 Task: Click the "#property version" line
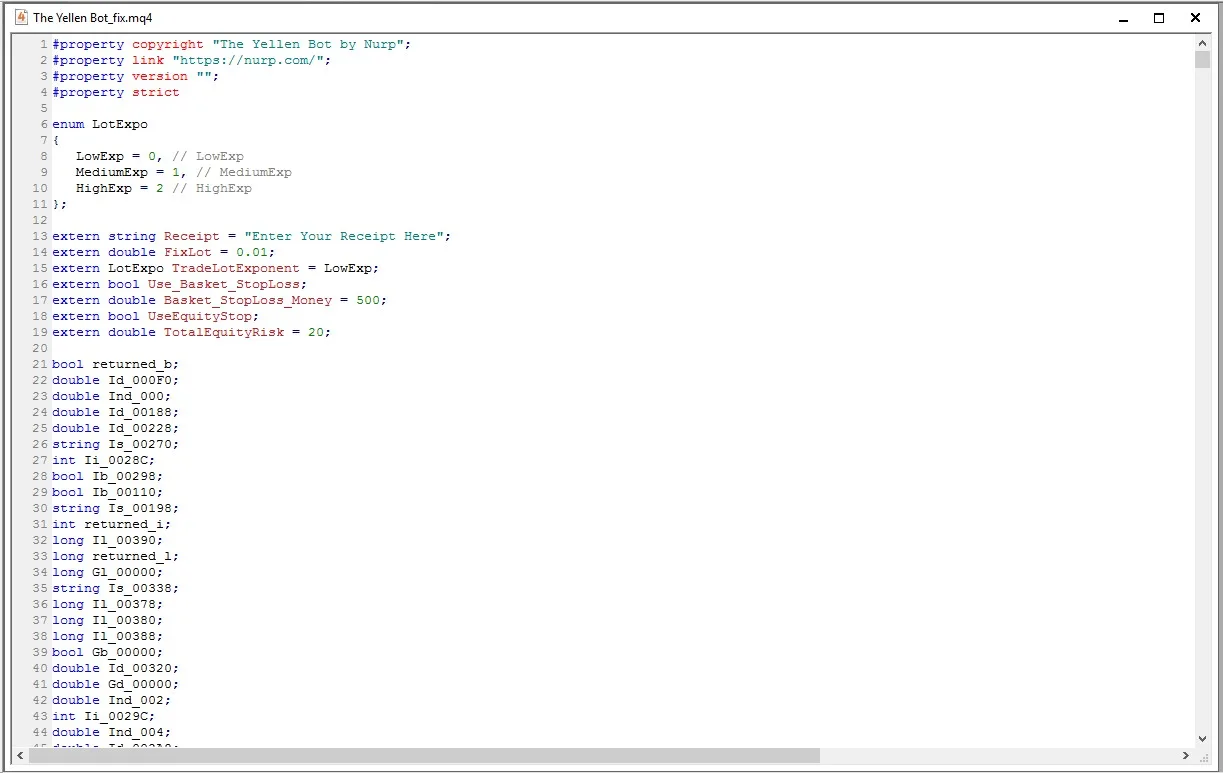click(135, 76)
